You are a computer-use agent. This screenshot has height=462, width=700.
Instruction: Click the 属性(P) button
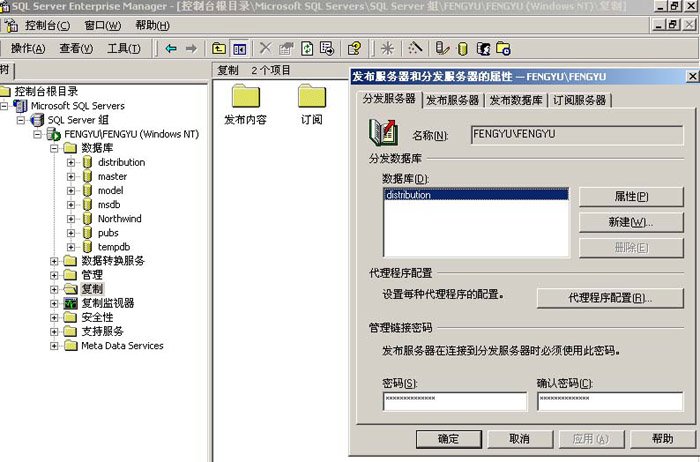pyautogui.click(x=631, y=196)
